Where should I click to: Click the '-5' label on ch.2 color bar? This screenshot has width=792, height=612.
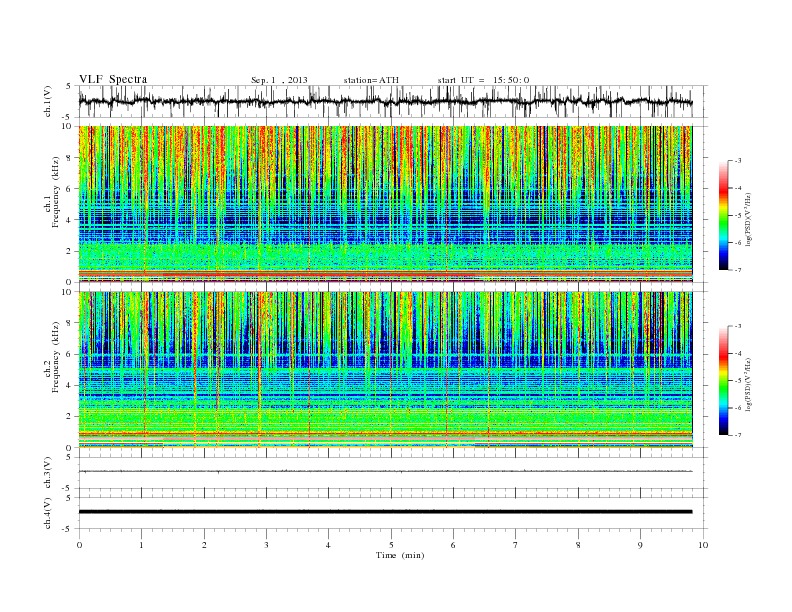738,380
